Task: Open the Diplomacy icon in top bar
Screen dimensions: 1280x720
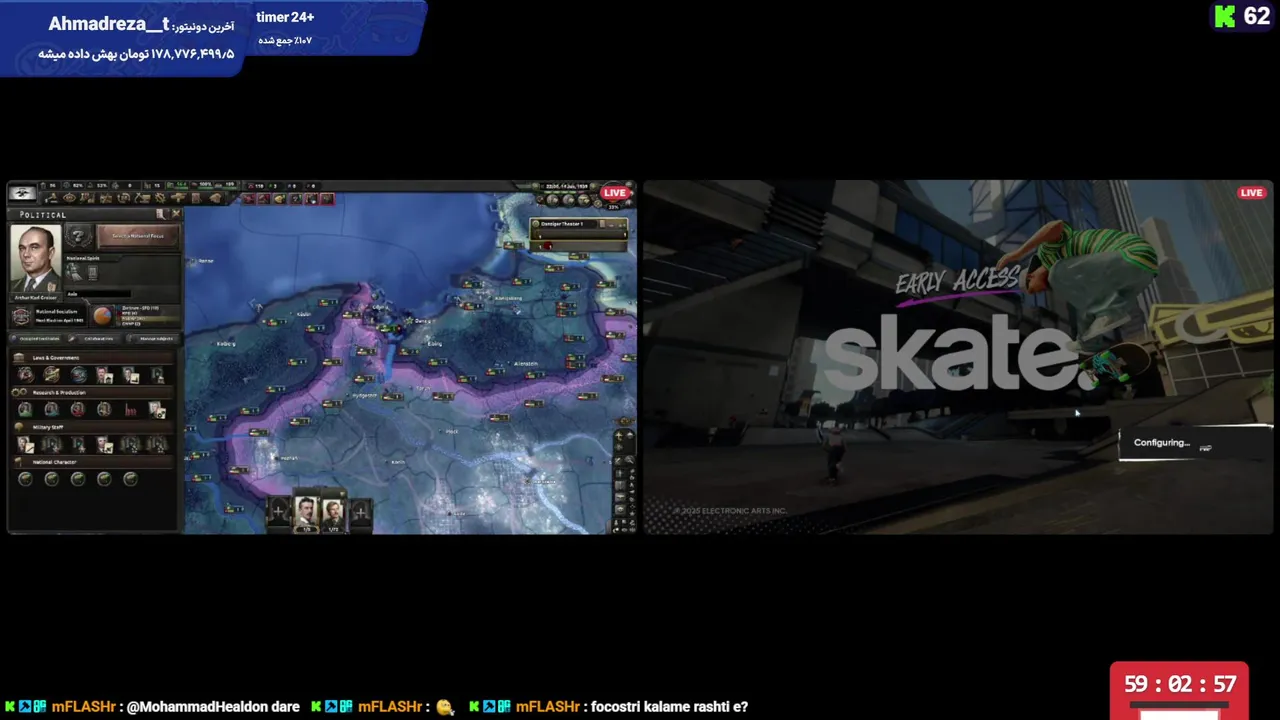Action: point(106,198)
